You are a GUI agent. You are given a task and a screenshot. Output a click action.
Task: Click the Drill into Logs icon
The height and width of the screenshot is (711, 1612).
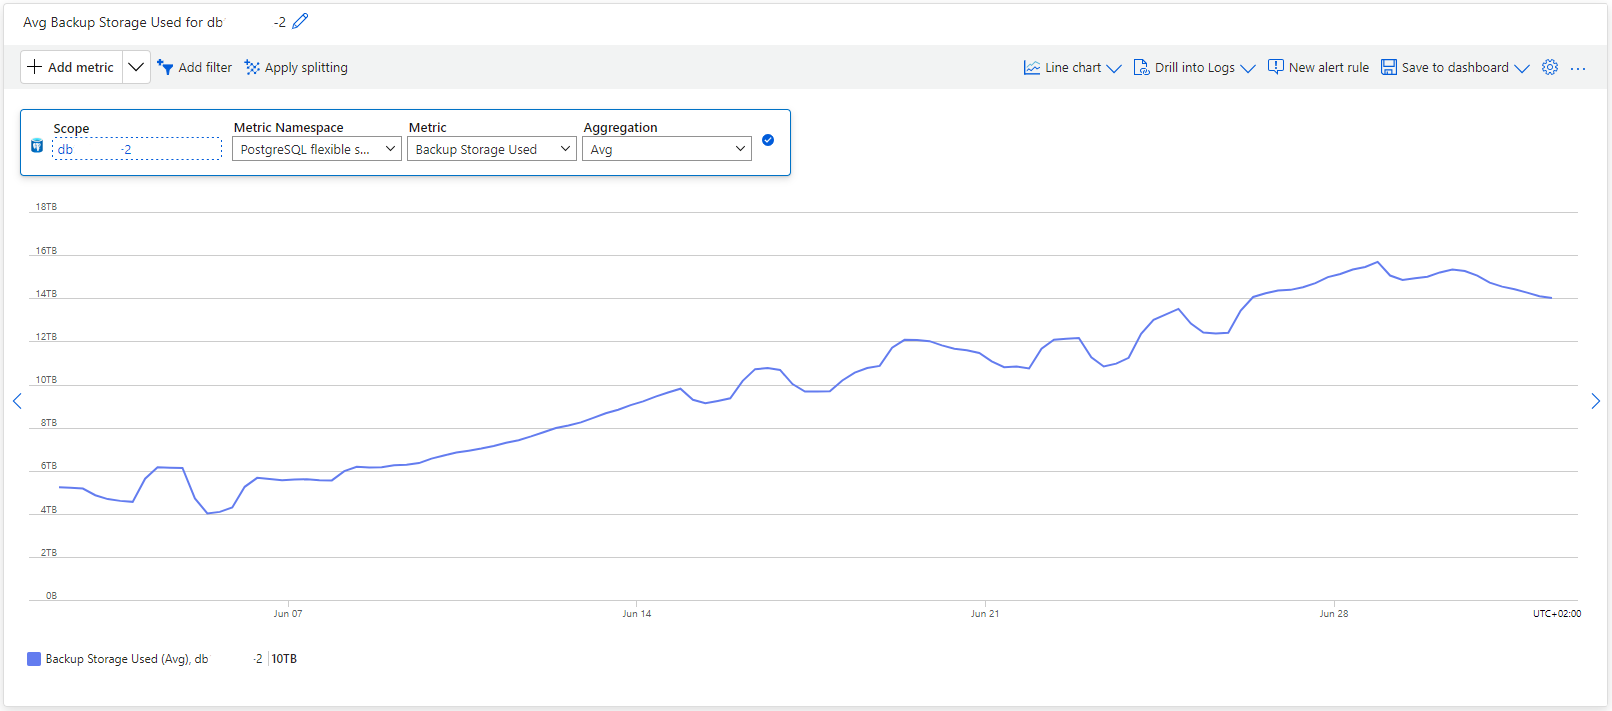(x=1141, y=67)
